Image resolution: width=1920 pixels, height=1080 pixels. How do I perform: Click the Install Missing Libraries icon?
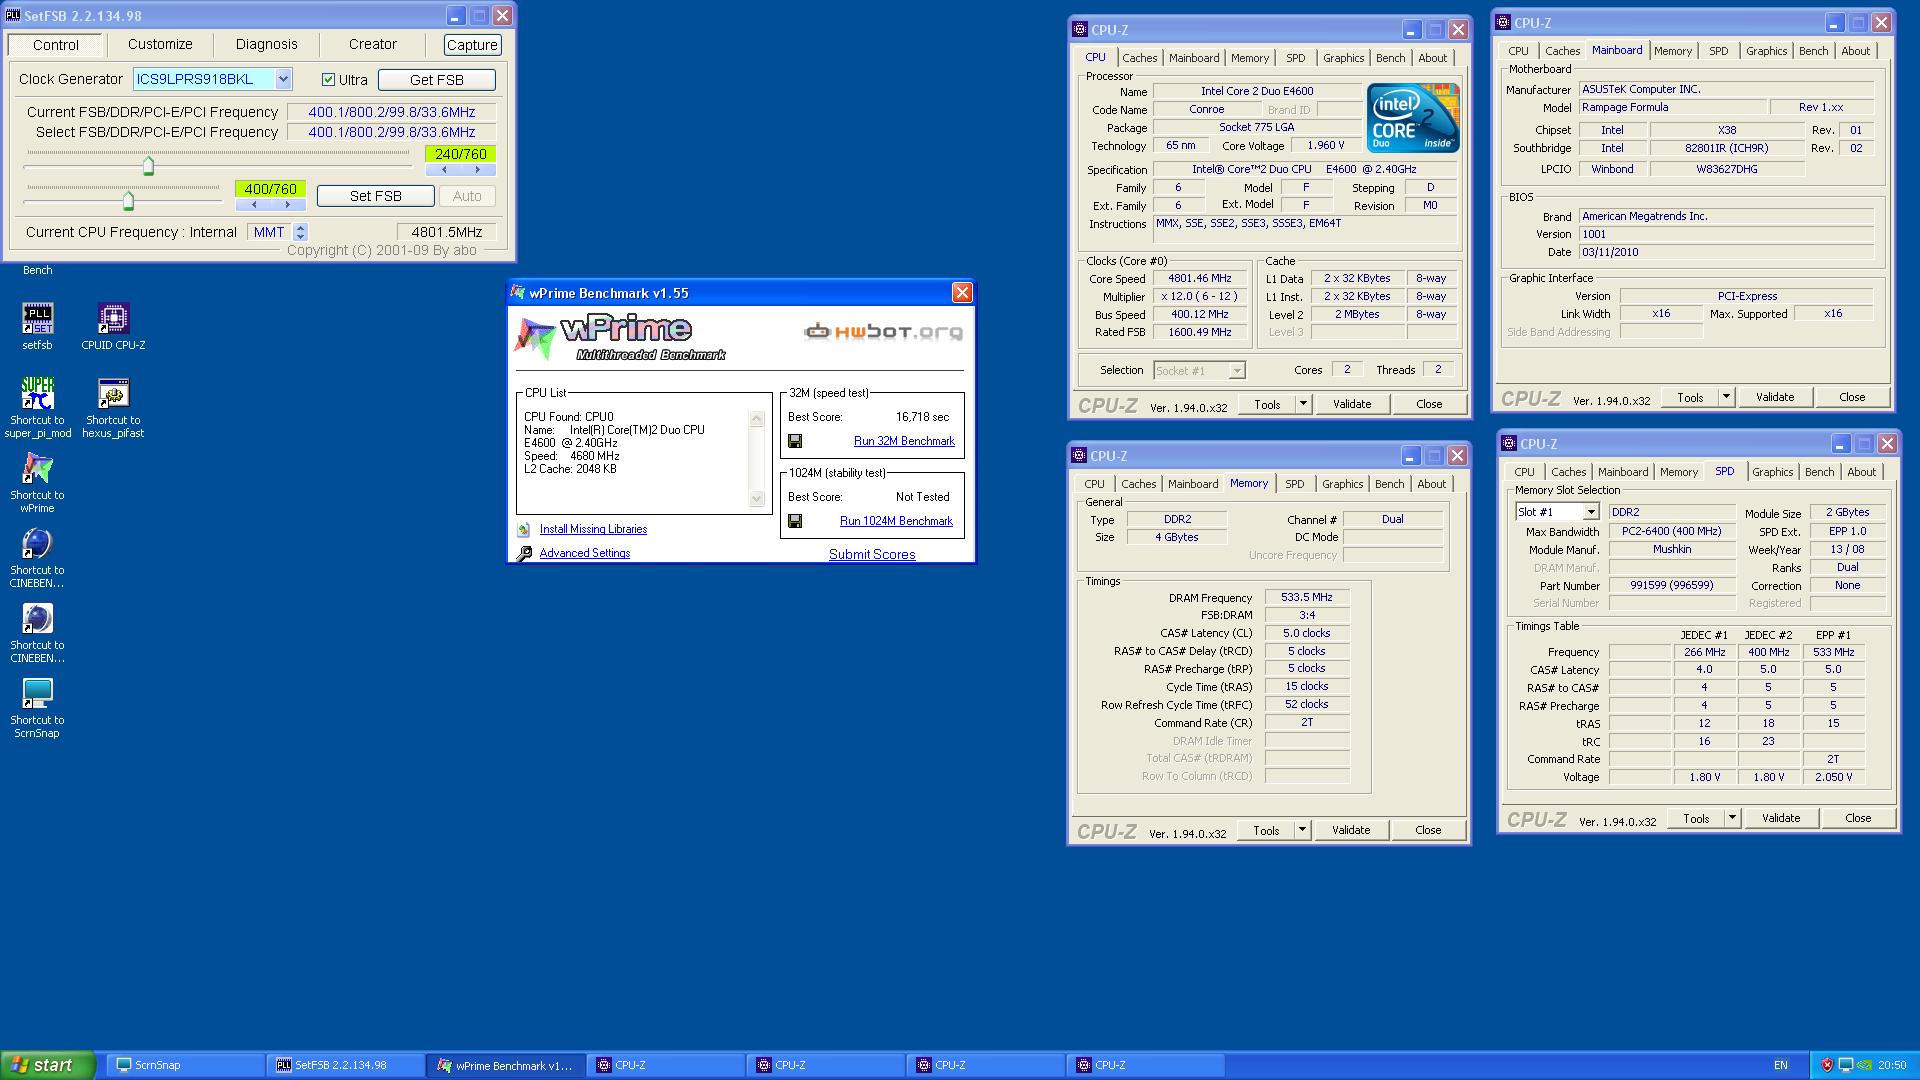[523, 530]
